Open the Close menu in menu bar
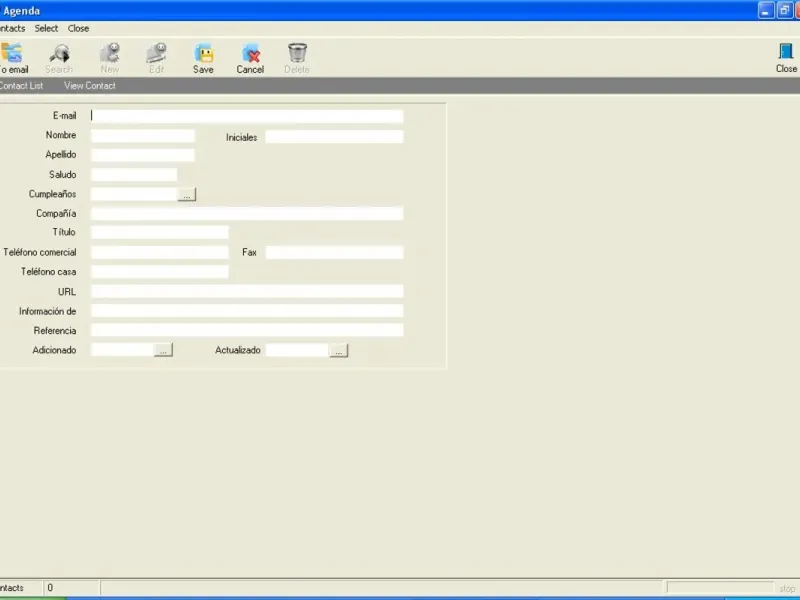The height and width of the screenshot is (600, 800). point(79,29)
